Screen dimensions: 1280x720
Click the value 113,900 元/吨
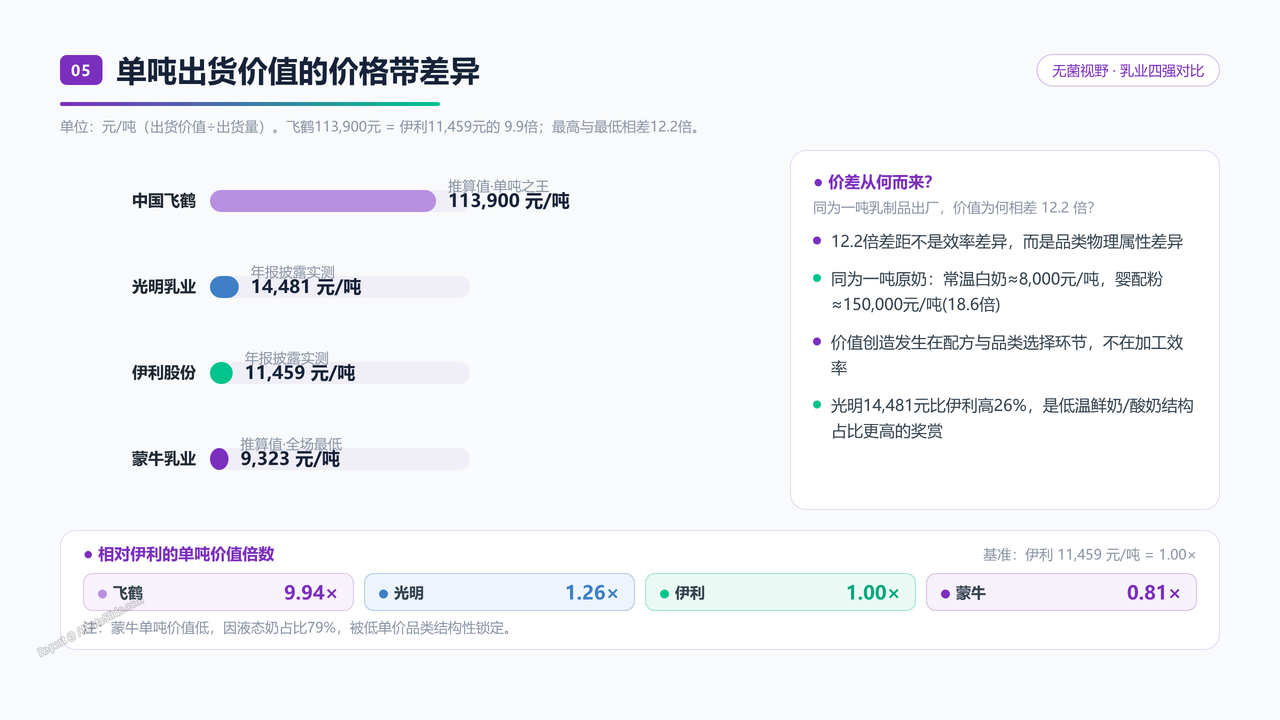click(x=509, y=201)
